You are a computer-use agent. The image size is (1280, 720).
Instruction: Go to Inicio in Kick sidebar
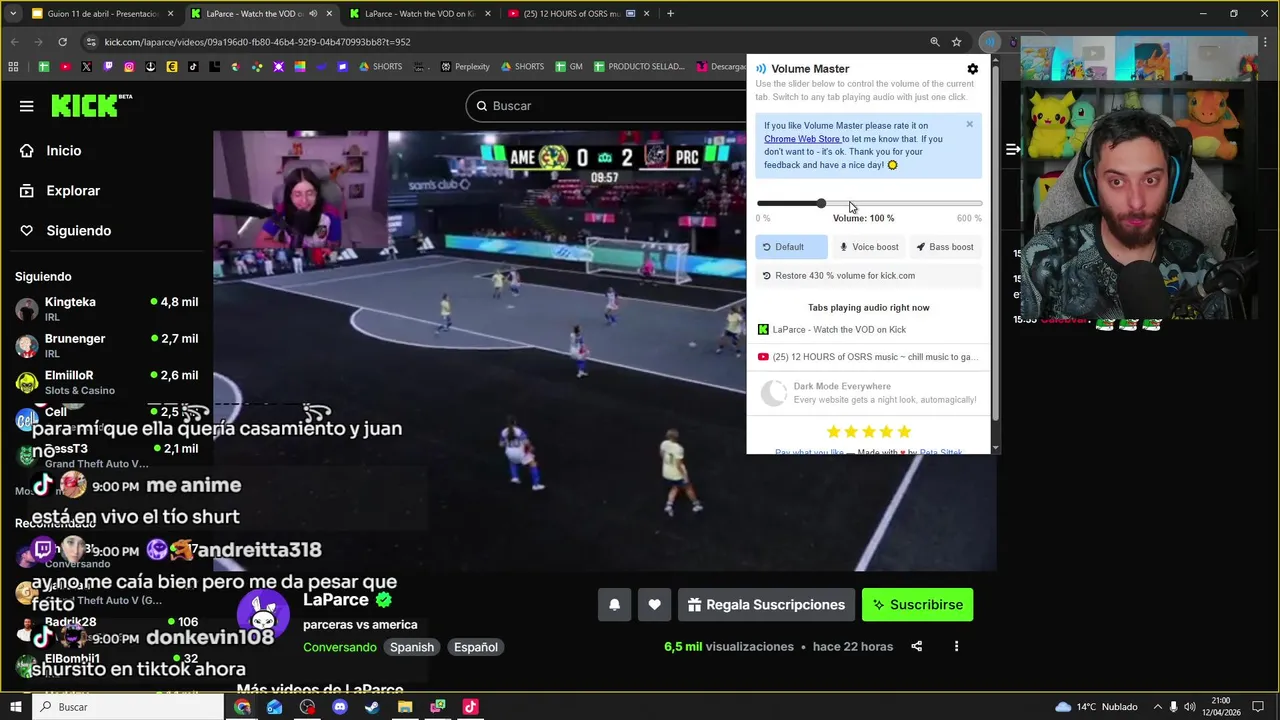(64, 151)
